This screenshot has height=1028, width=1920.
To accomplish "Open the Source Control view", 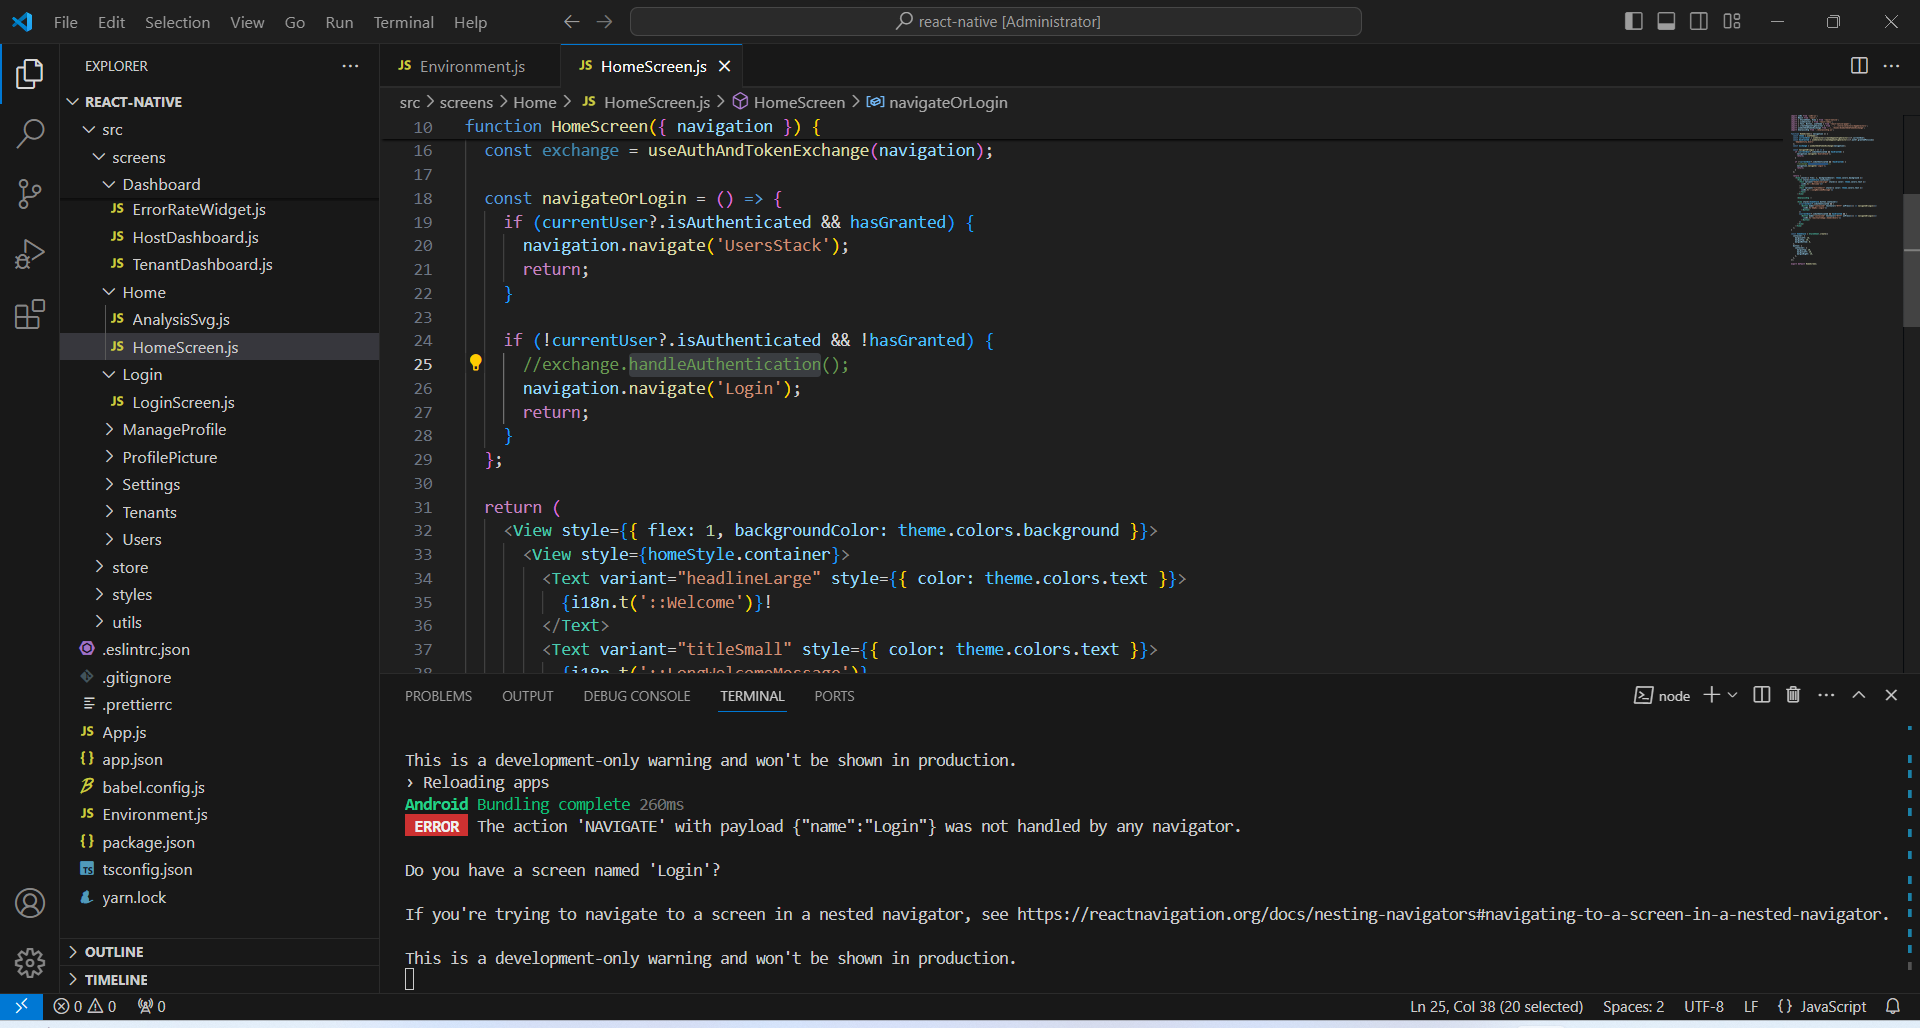I will pos(30,193).
